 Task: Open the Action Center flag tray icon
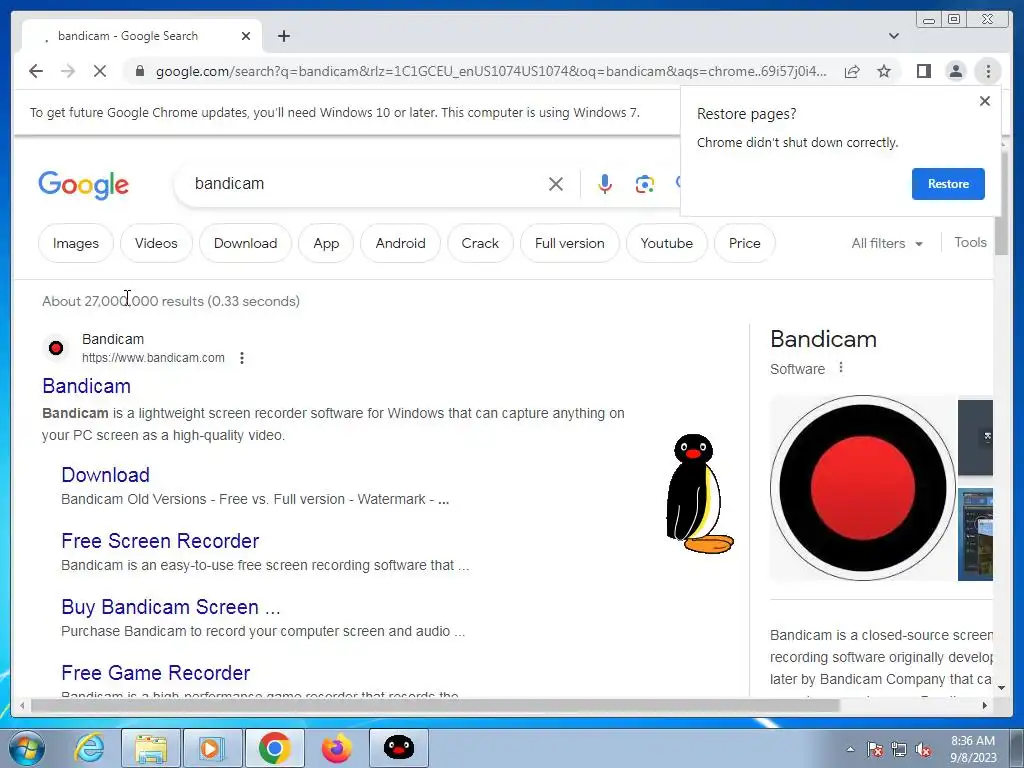874,749
